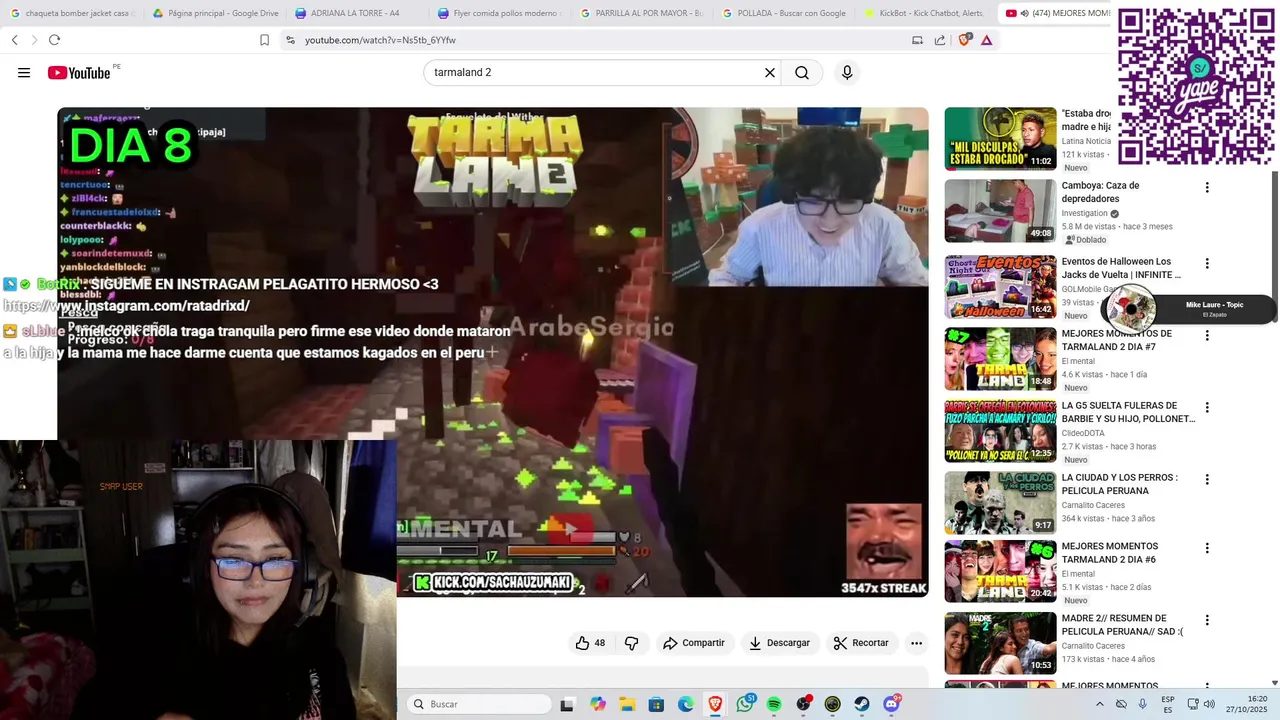
Task: Clear the search text with the X
Action: click(x=770, y=73)
